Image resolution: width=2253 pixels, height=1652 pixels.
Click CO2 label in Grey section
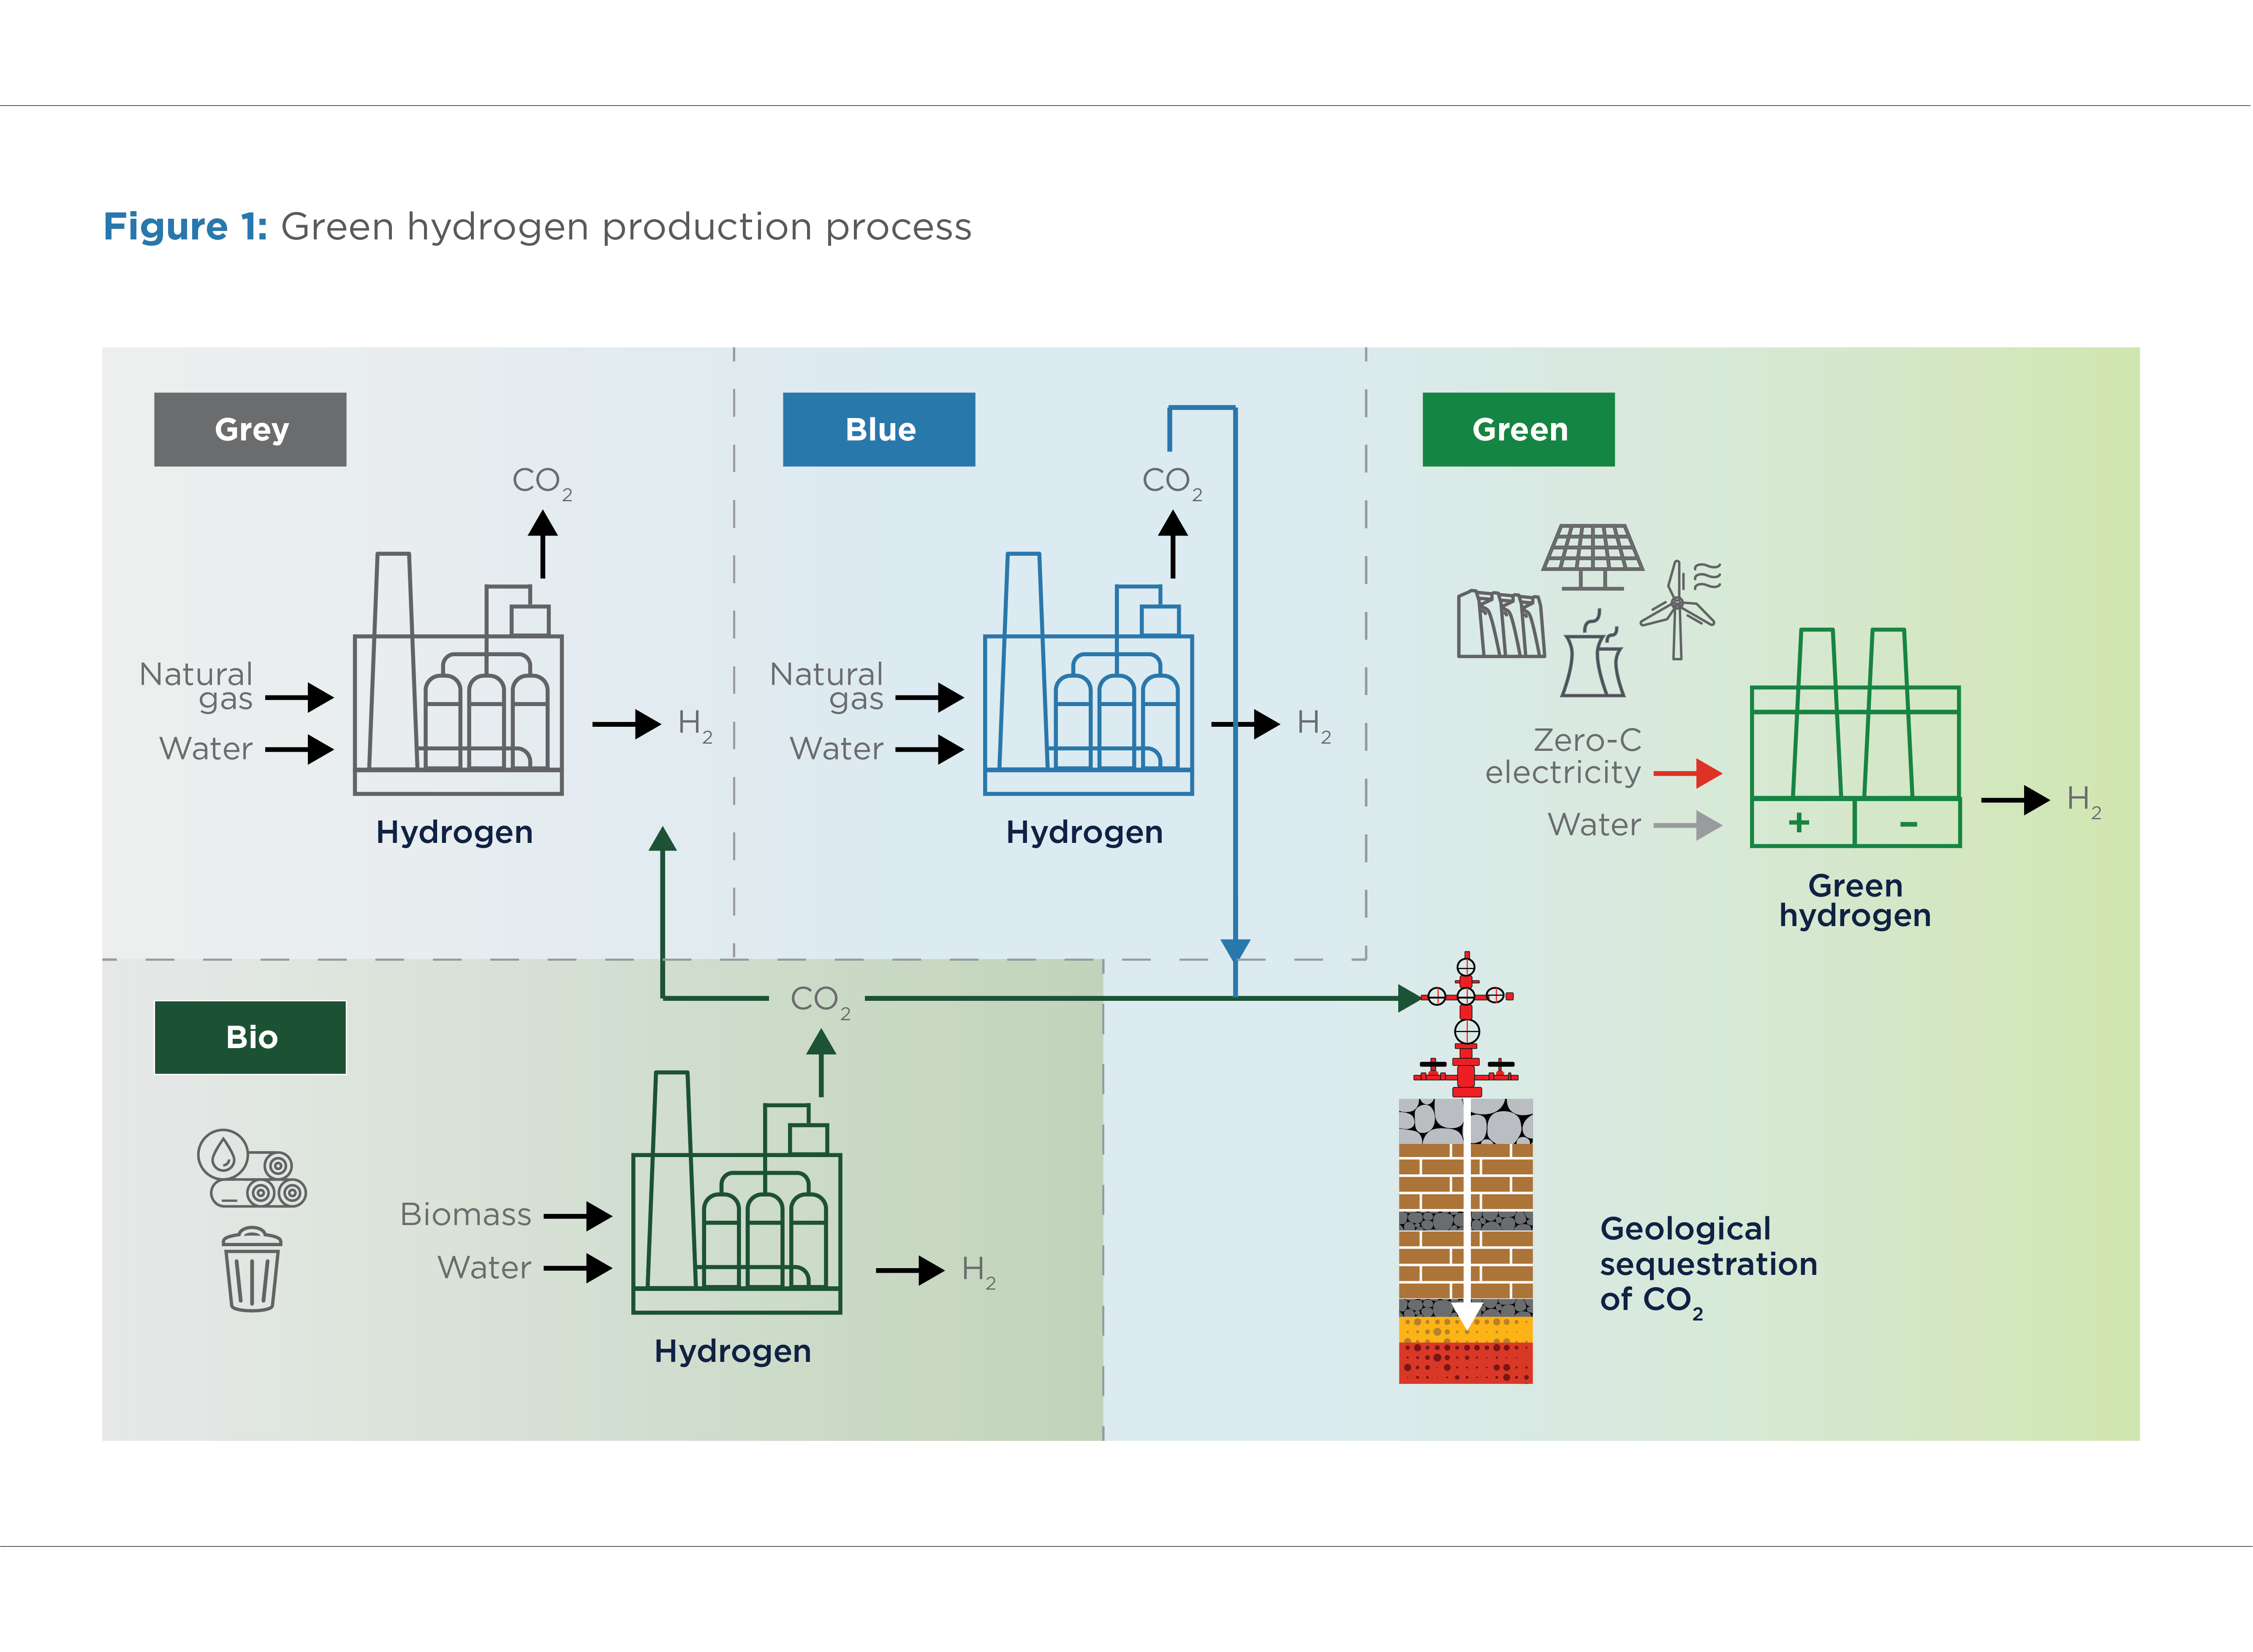point(542,483)
